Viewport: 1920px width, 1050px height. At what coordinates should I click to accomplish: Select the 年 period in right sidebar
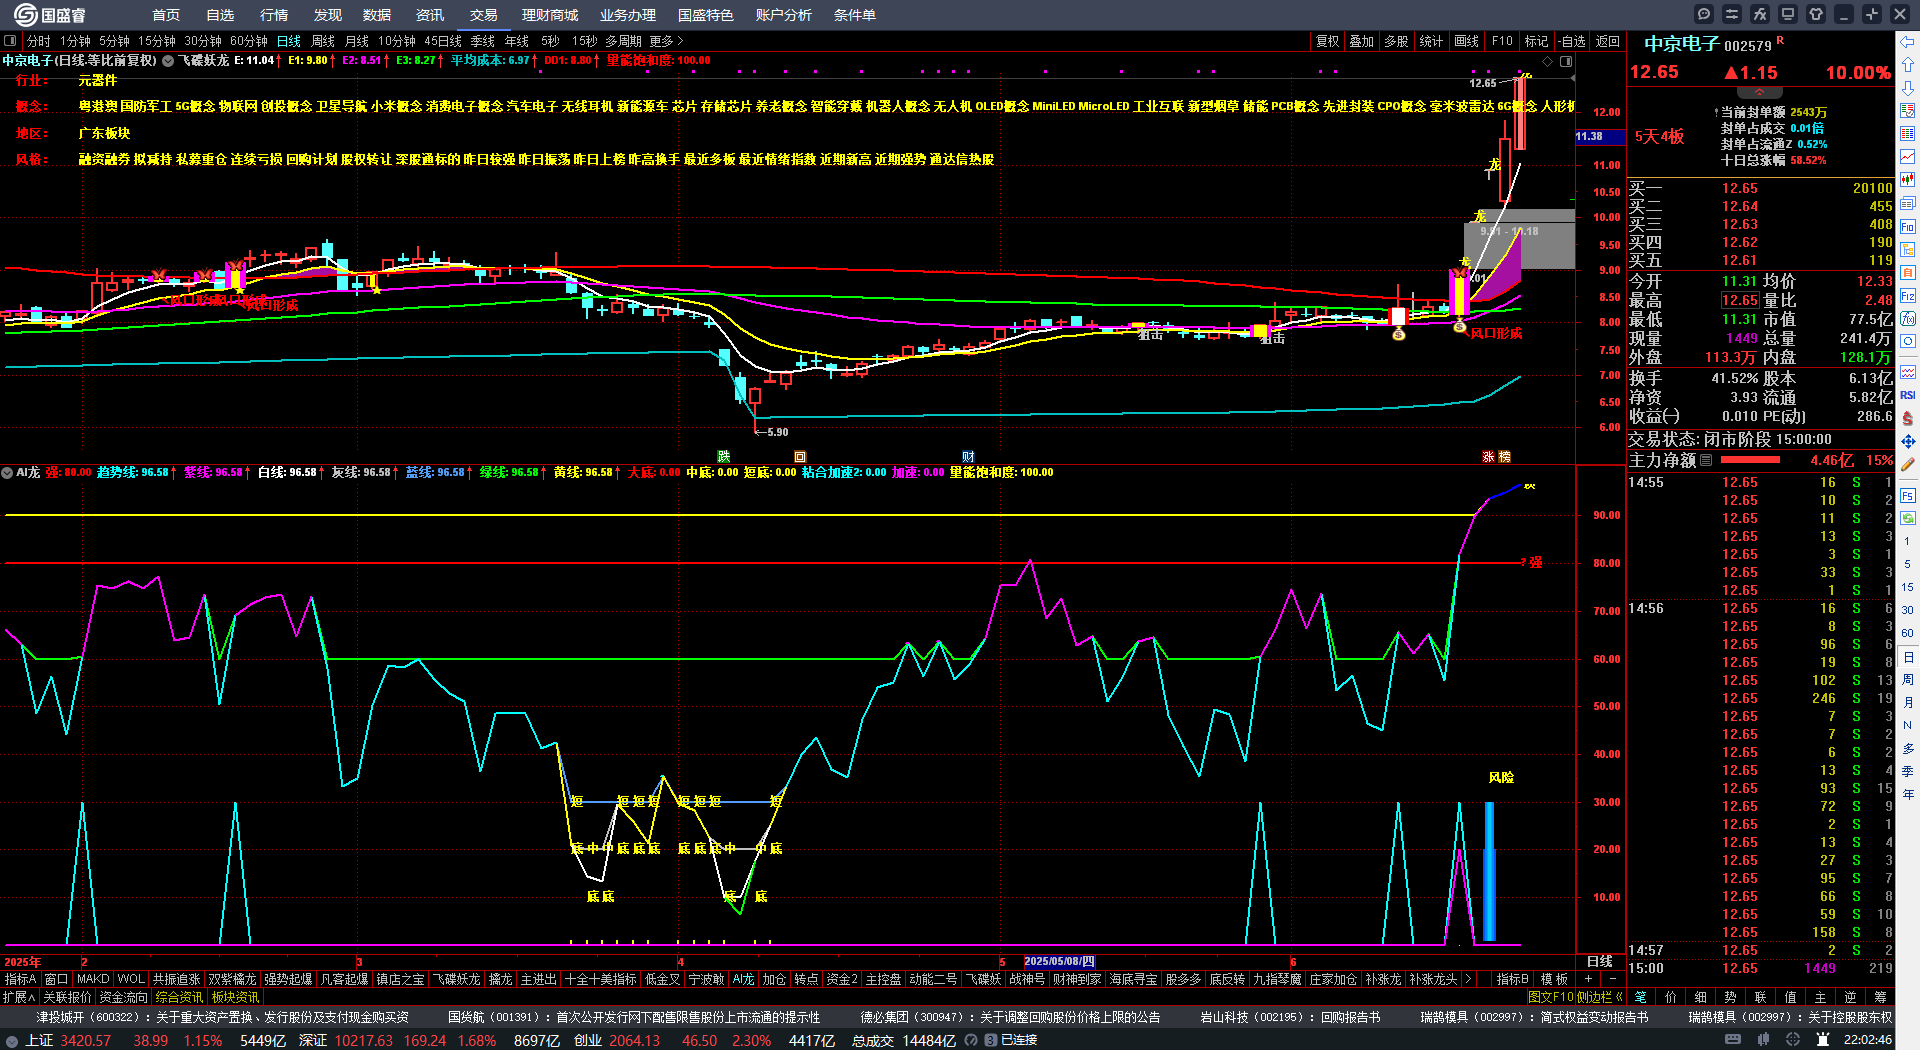pyautogui.click(x=1908, y=794)
